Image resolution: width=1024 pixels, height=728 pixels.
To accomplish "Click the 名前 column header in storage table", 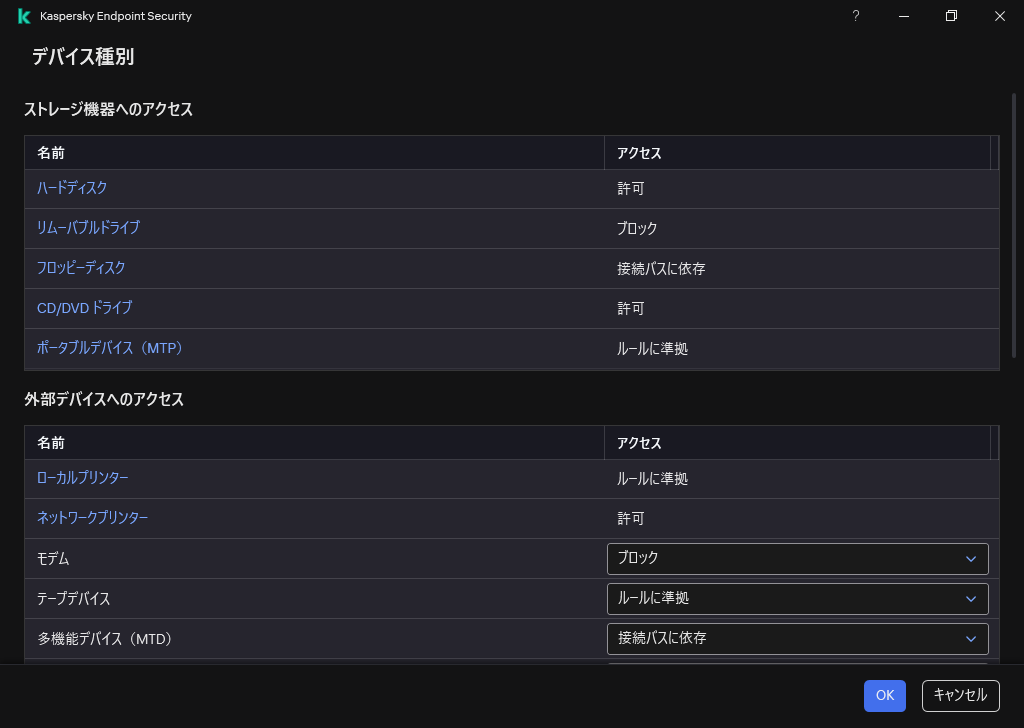I will coord(52,153).
